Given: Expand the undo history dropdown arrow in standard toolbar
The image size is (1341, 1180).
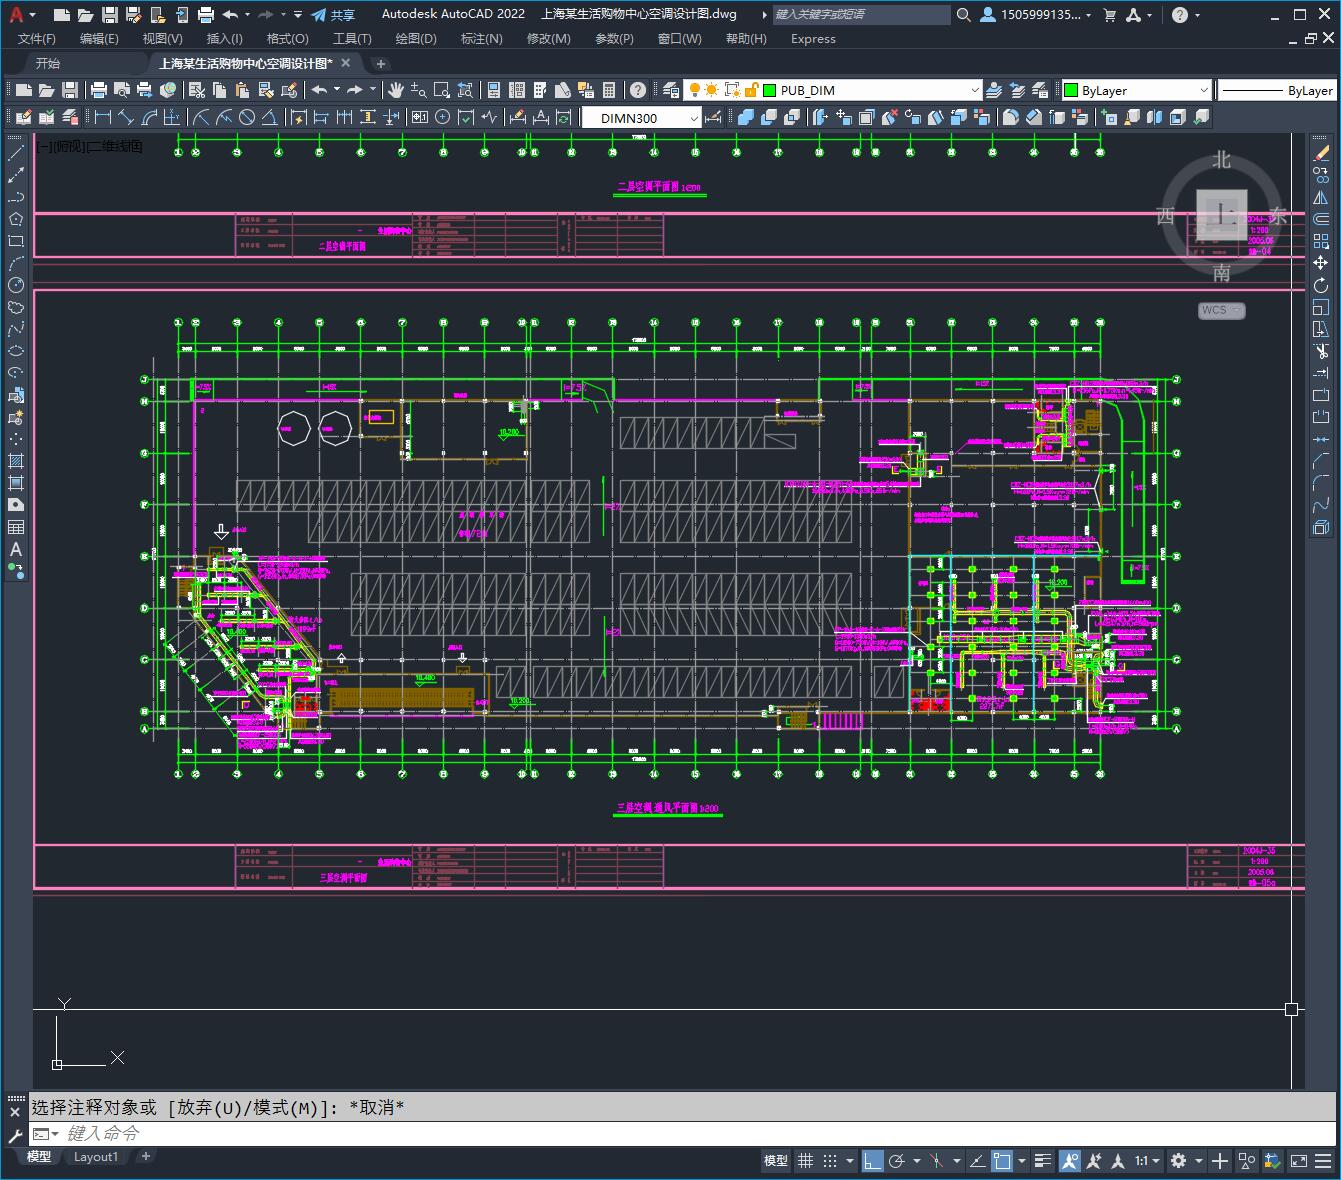Looking at the screenshot, I should [337, 90].
